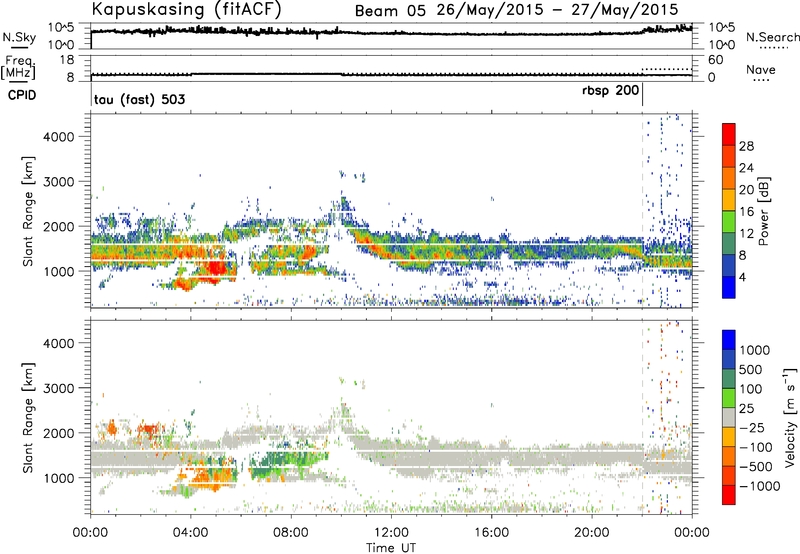800x554 pixels.
Task: Click the 28 tick on Power colorbar
Action: click(746, 146)
